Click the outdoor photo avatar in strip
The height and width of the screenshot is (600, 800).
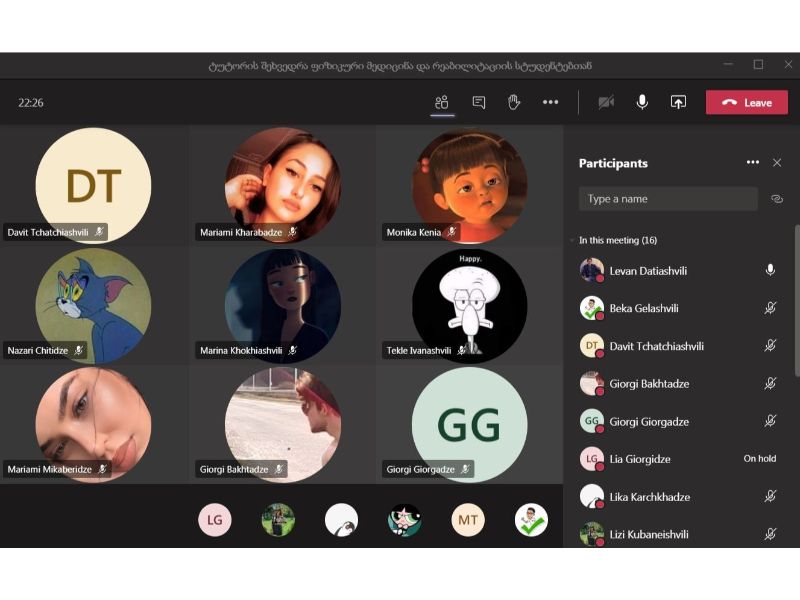point(278,520)
